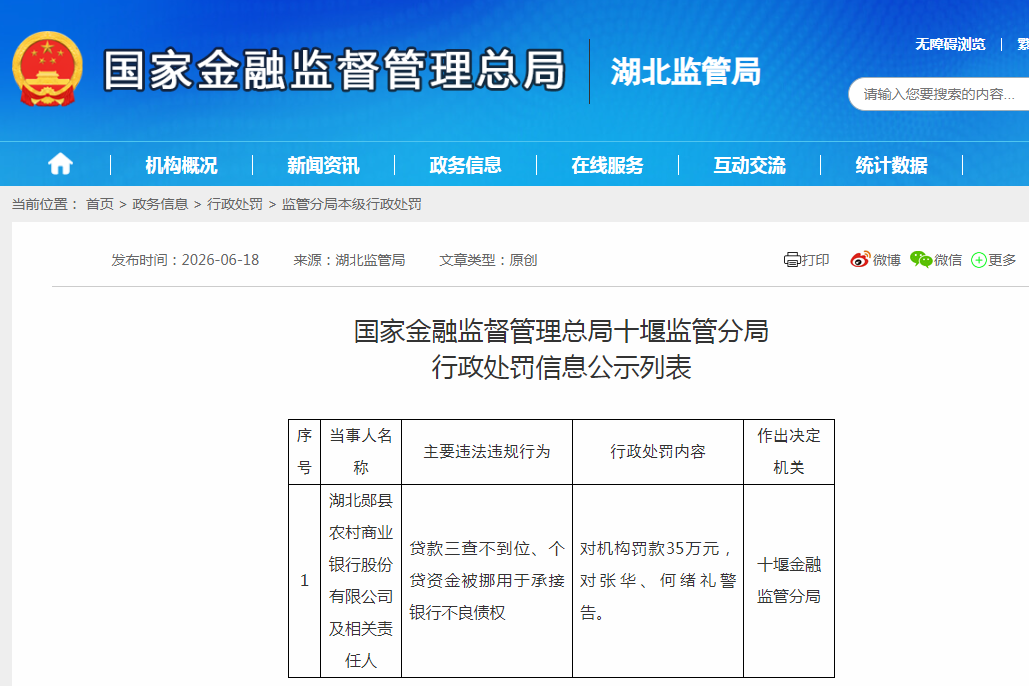Select the 文章类型：原创 text

(x=488, y=260)
